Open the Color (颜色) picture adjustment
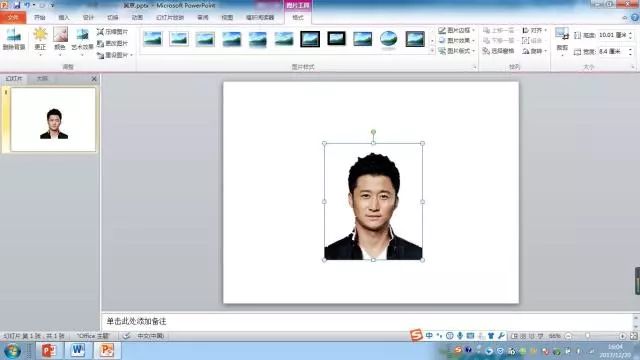Image resolution: width=640 pixels, height=360 pixels. pos(60,39)
